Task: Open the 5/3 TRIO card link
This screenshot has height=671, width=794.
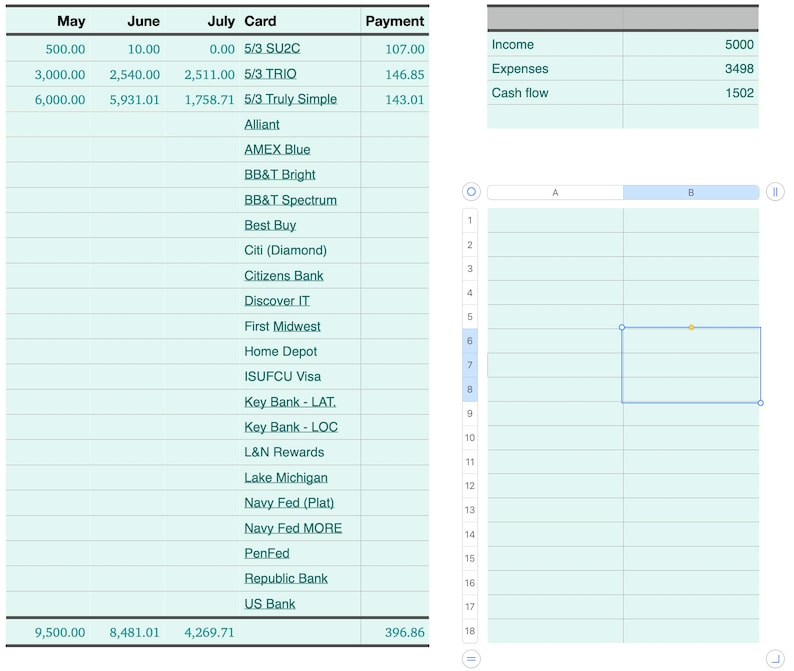Action: click(x=270, y=74)
